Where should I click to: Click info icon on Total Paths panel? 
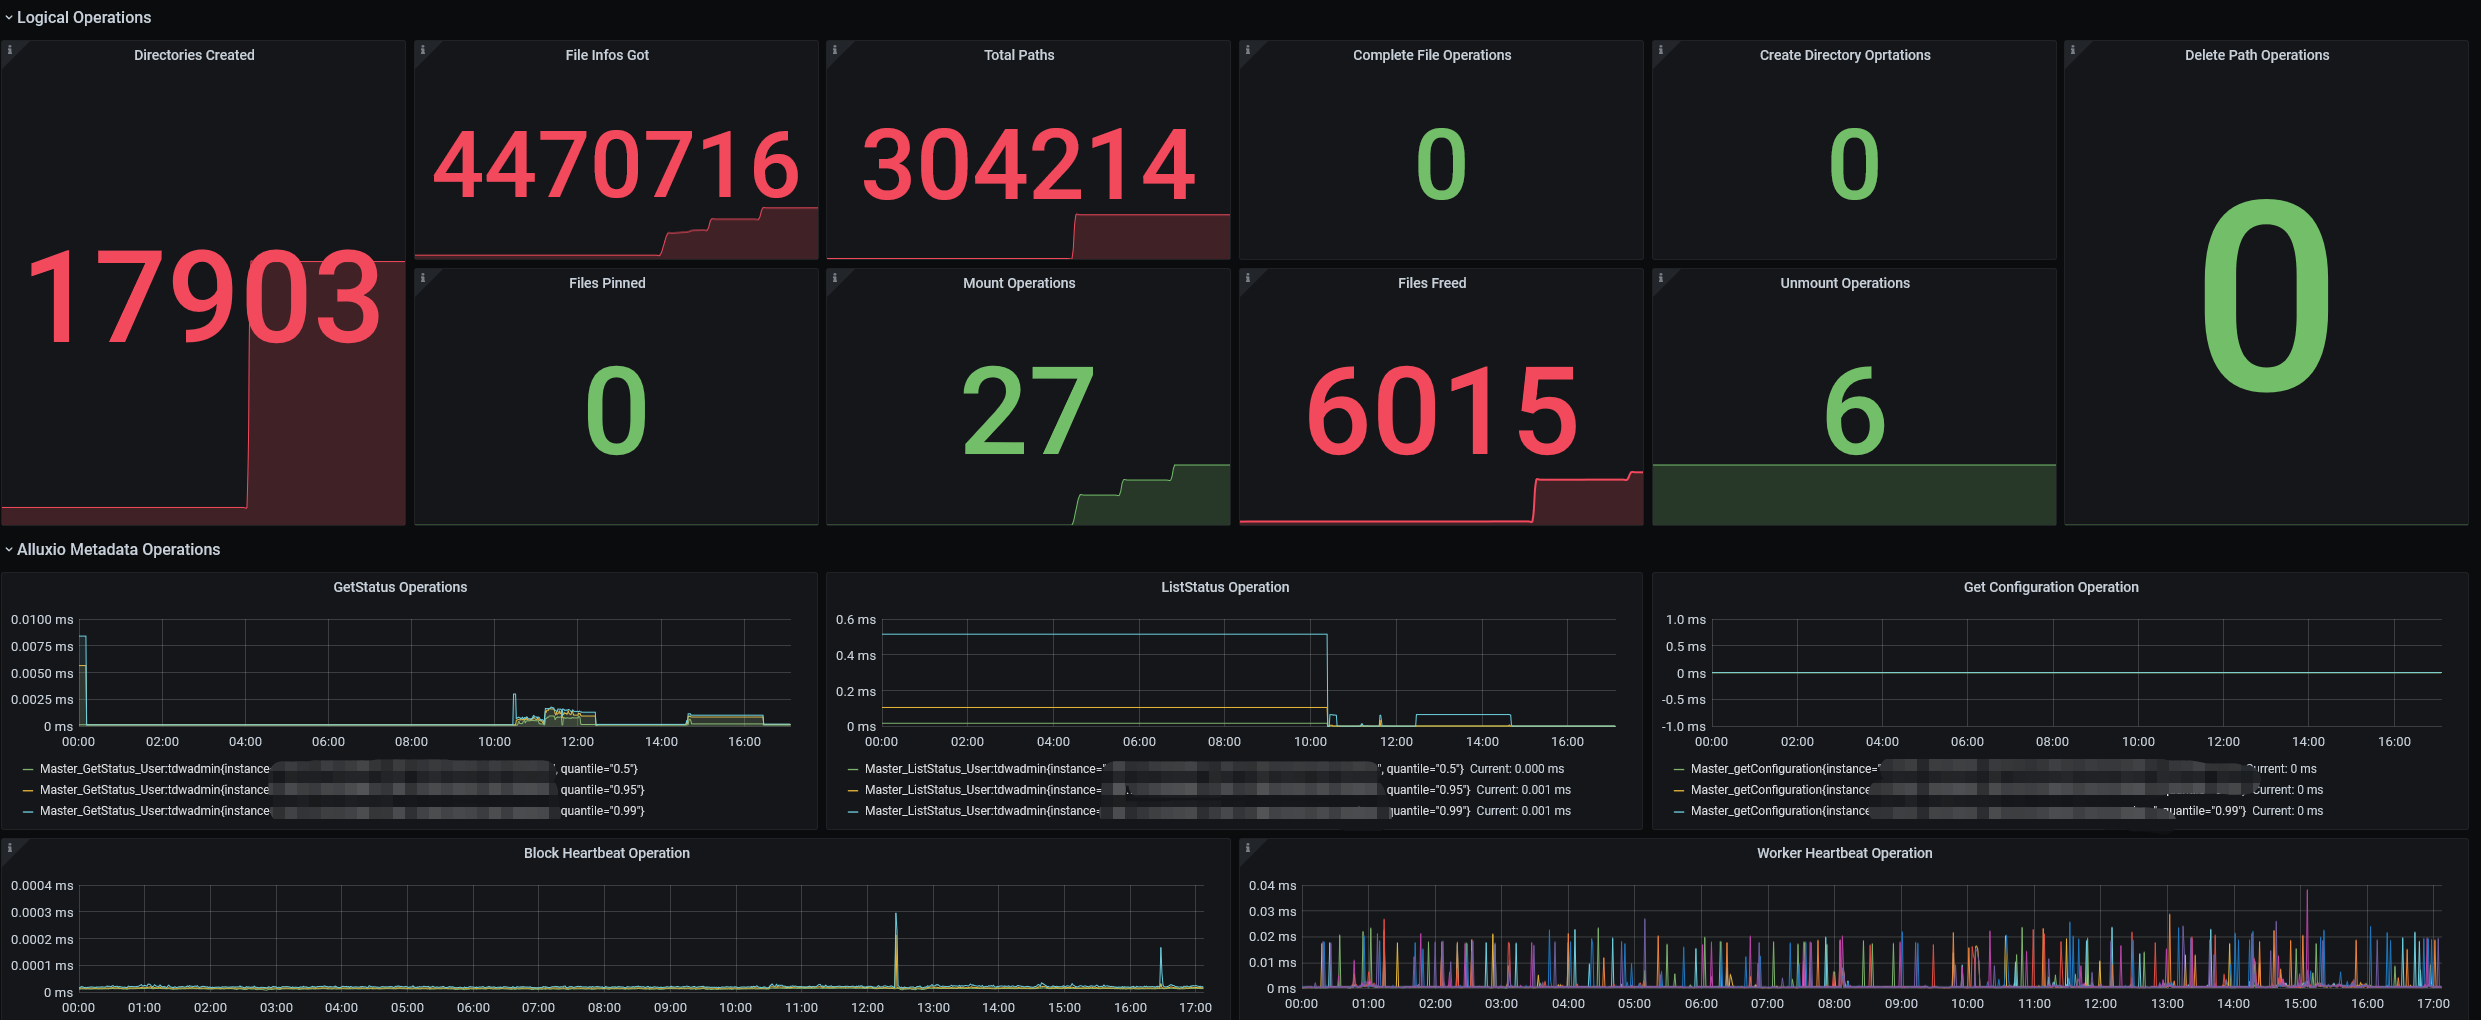[834, 49]
